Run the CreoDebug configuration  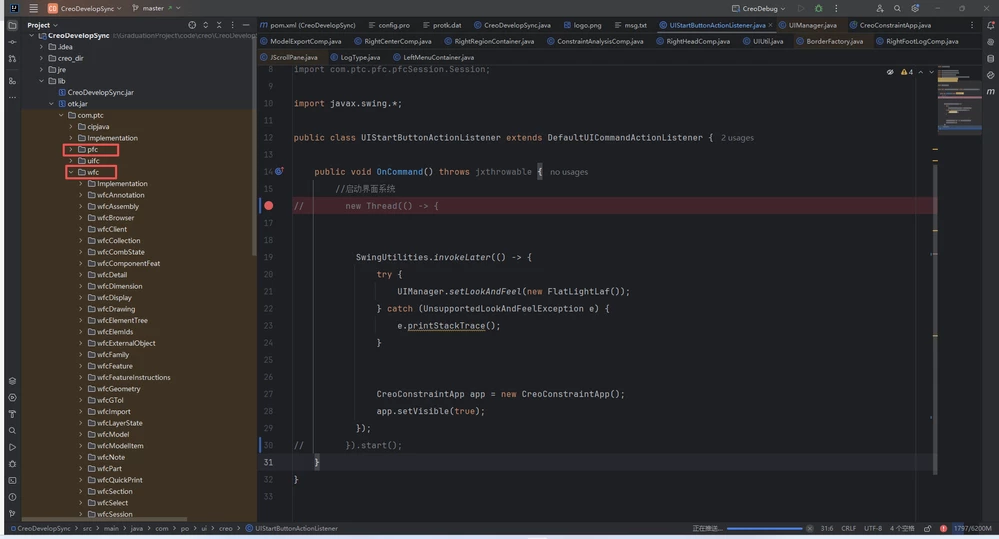click(801, 8)
